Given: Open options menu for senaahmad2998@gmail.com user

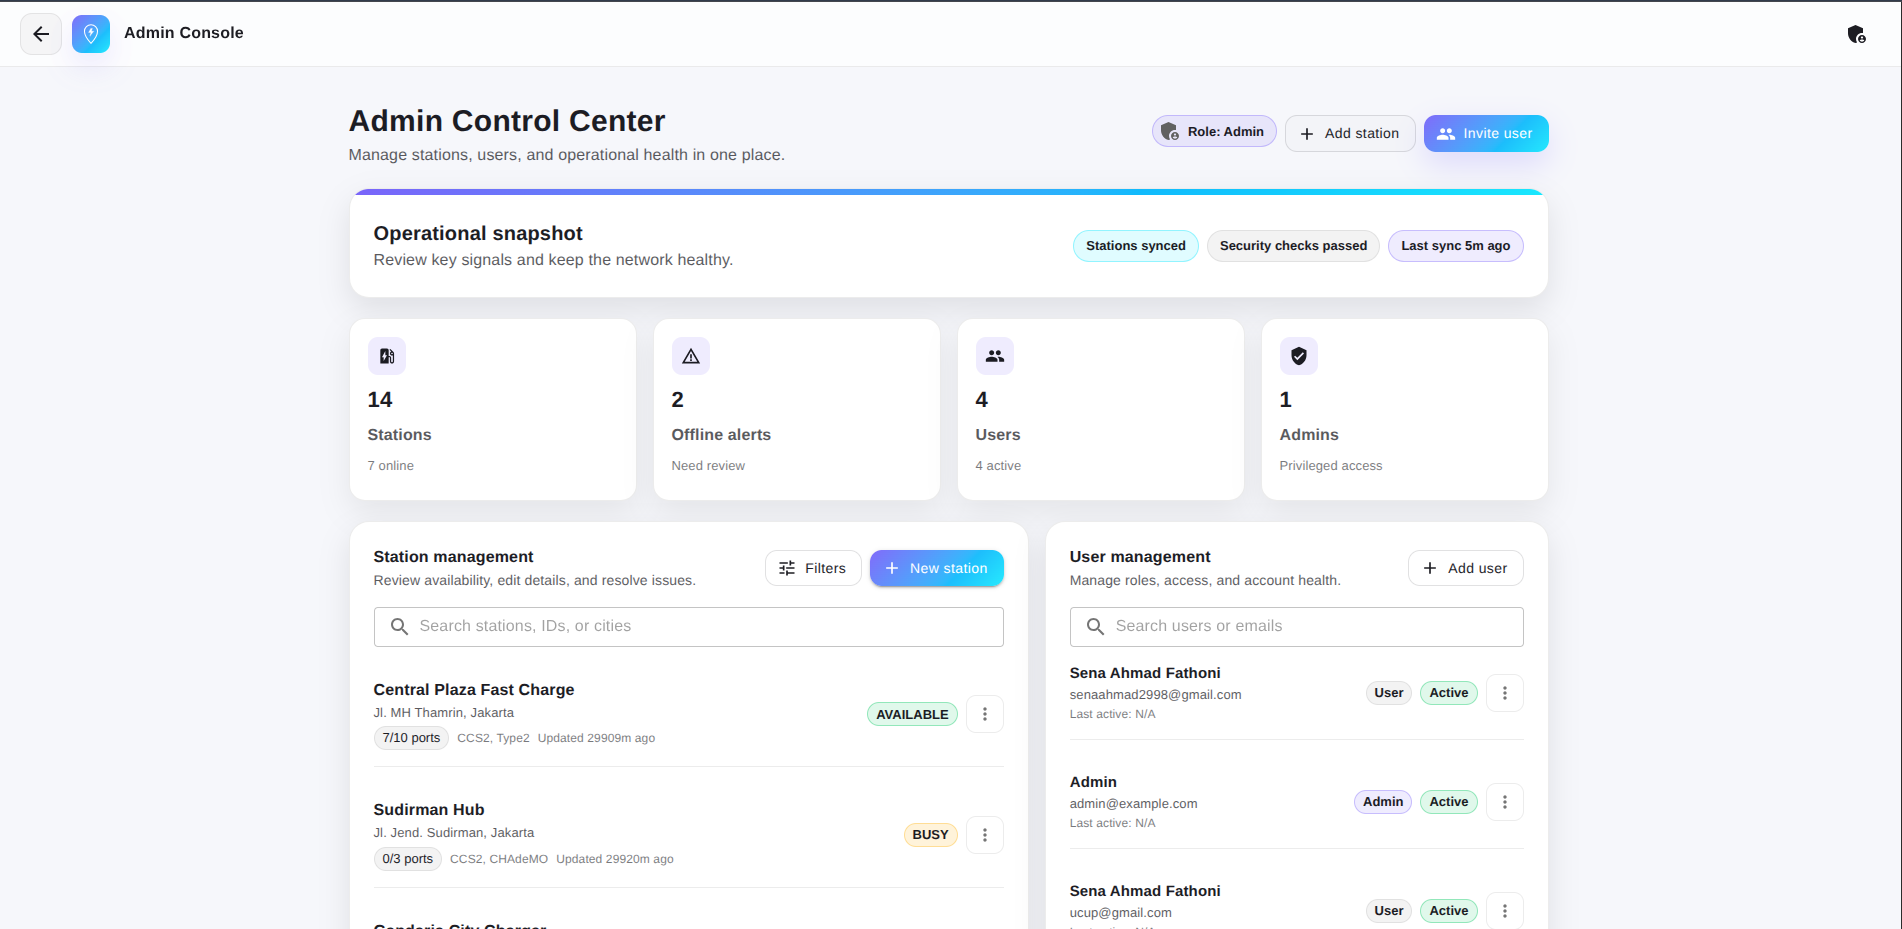Looking at the screenshot, I should pyautogui.click(x=1505, y=693).
